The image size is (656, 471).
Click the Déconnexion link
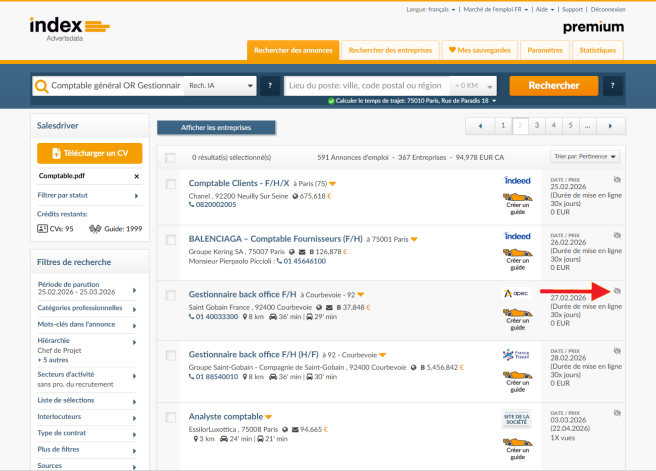608,9
